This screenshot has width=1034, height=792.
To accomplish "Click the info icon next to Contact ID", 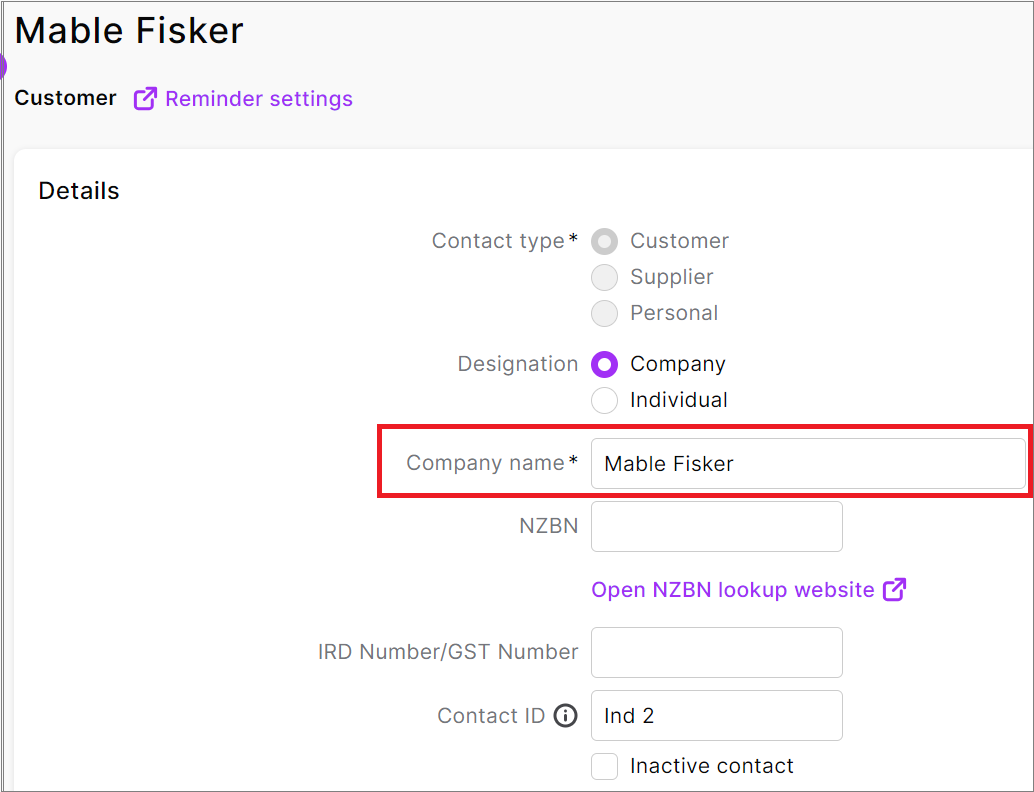I will tap(566, 715).
